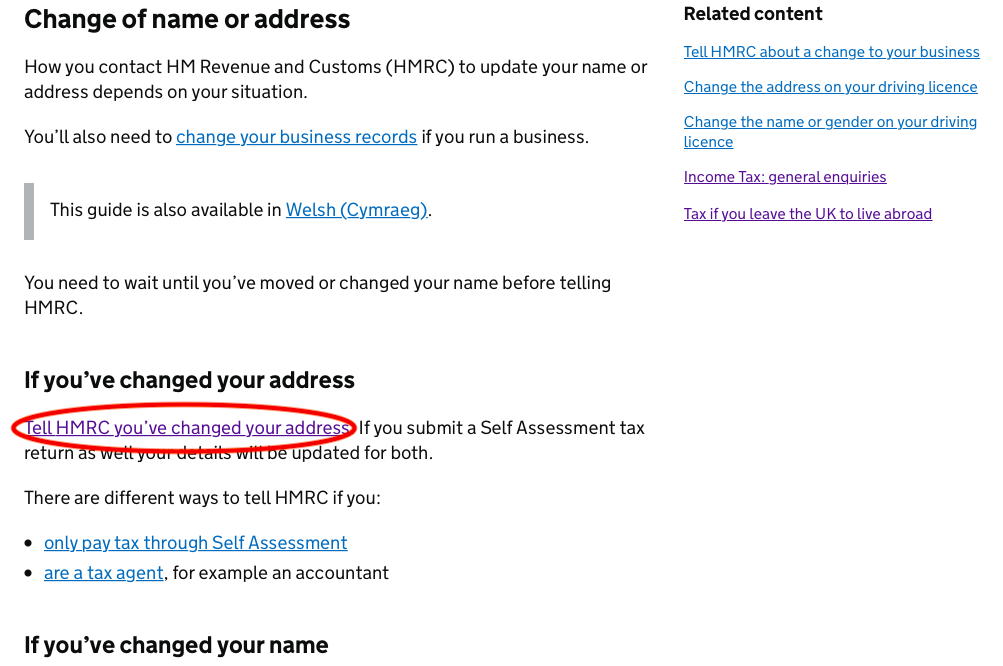Open 'Change the address on your driving licence'
Screen dimensions: 1003x666
pos(830,87)
